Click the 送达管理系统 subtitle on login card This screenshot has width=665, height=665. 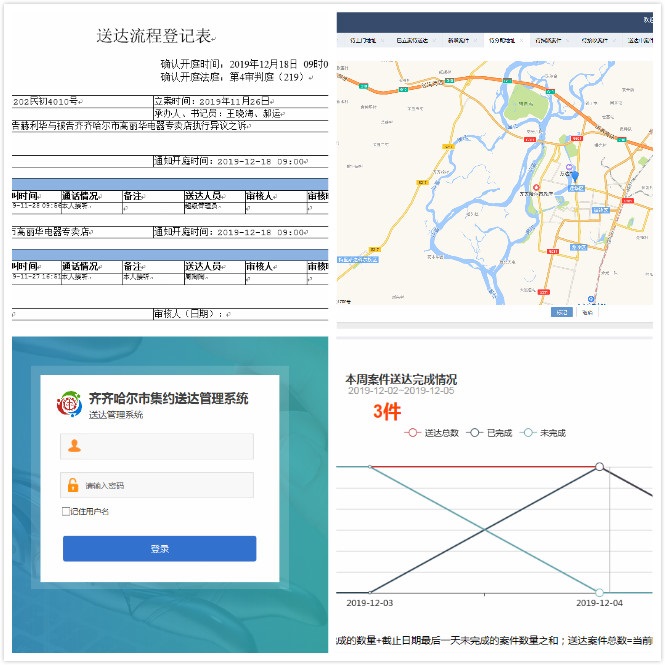point(116,415)
